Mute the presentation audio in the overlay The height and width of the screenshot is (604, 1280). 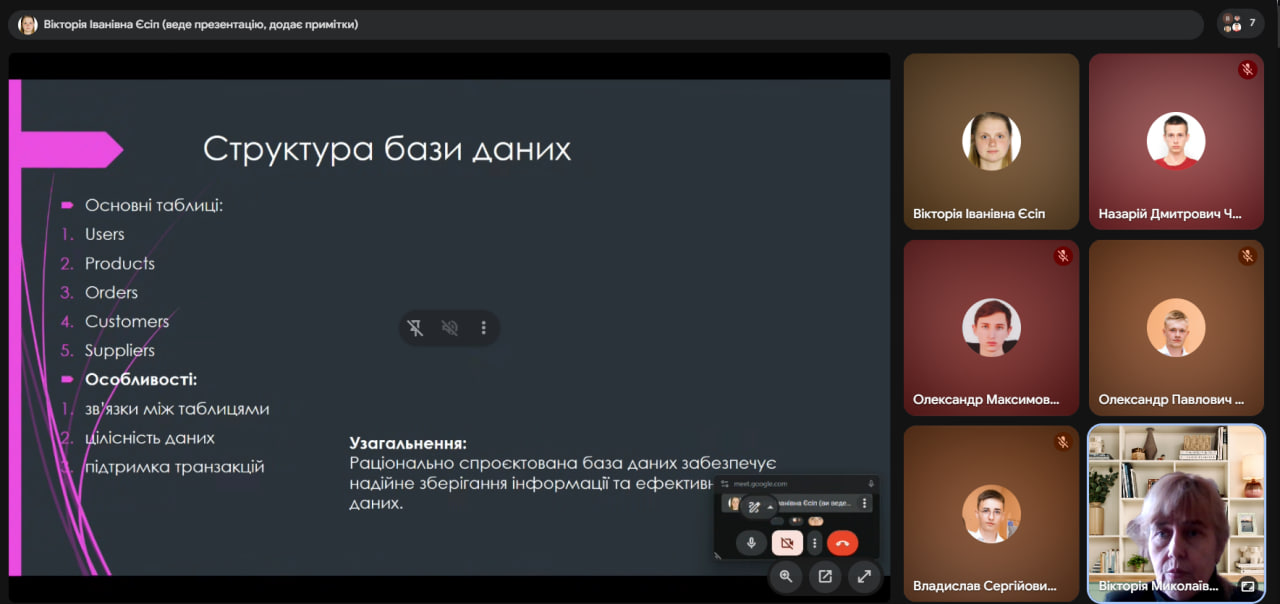pos(450,327)
